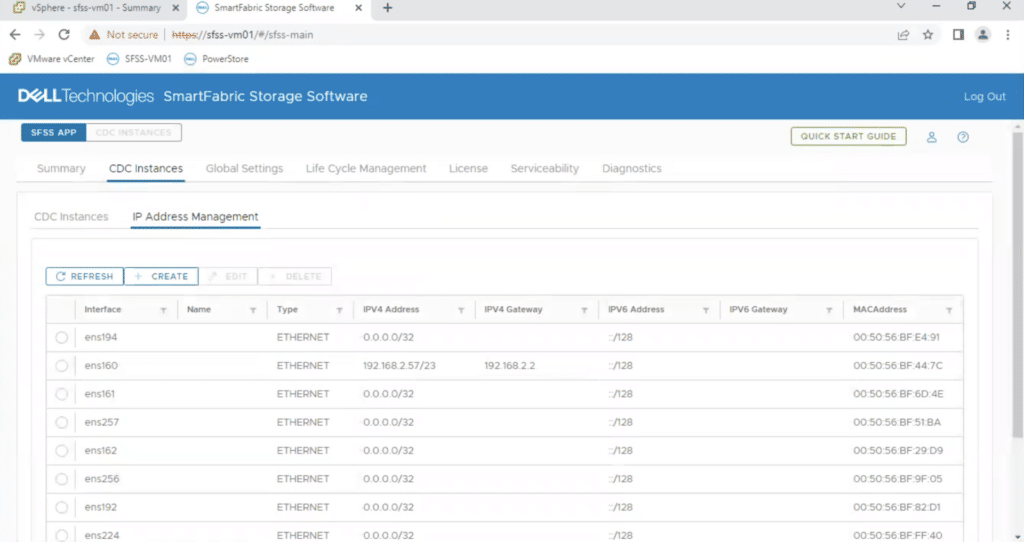The height and width of the screenshot is (542, 1024).
Task: Filter the Interface column
Action: (x=163, y=310)
